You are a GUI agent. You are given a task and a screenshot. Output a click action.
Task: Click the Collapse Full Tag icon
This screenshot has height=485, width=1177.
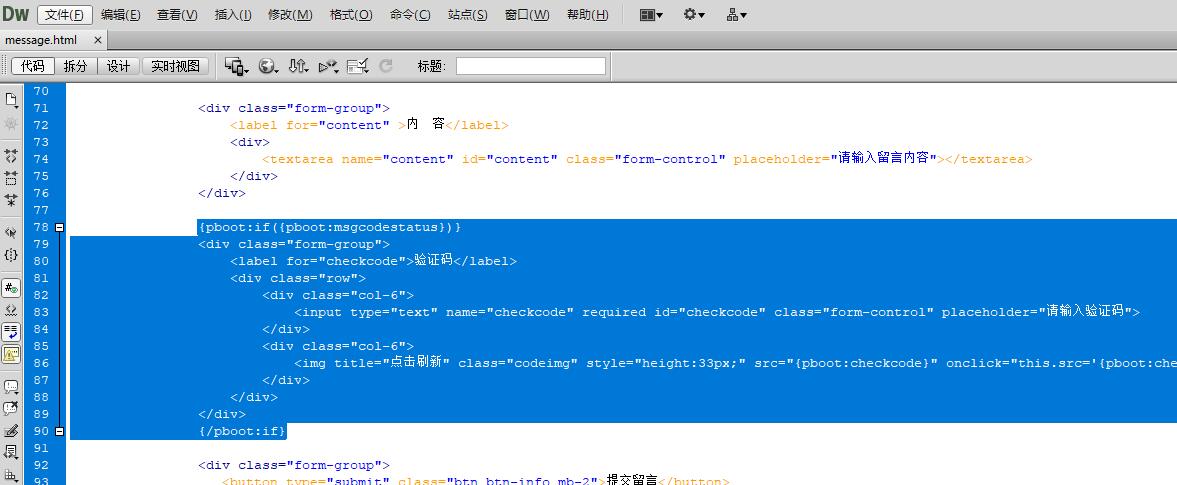[12, 156]
